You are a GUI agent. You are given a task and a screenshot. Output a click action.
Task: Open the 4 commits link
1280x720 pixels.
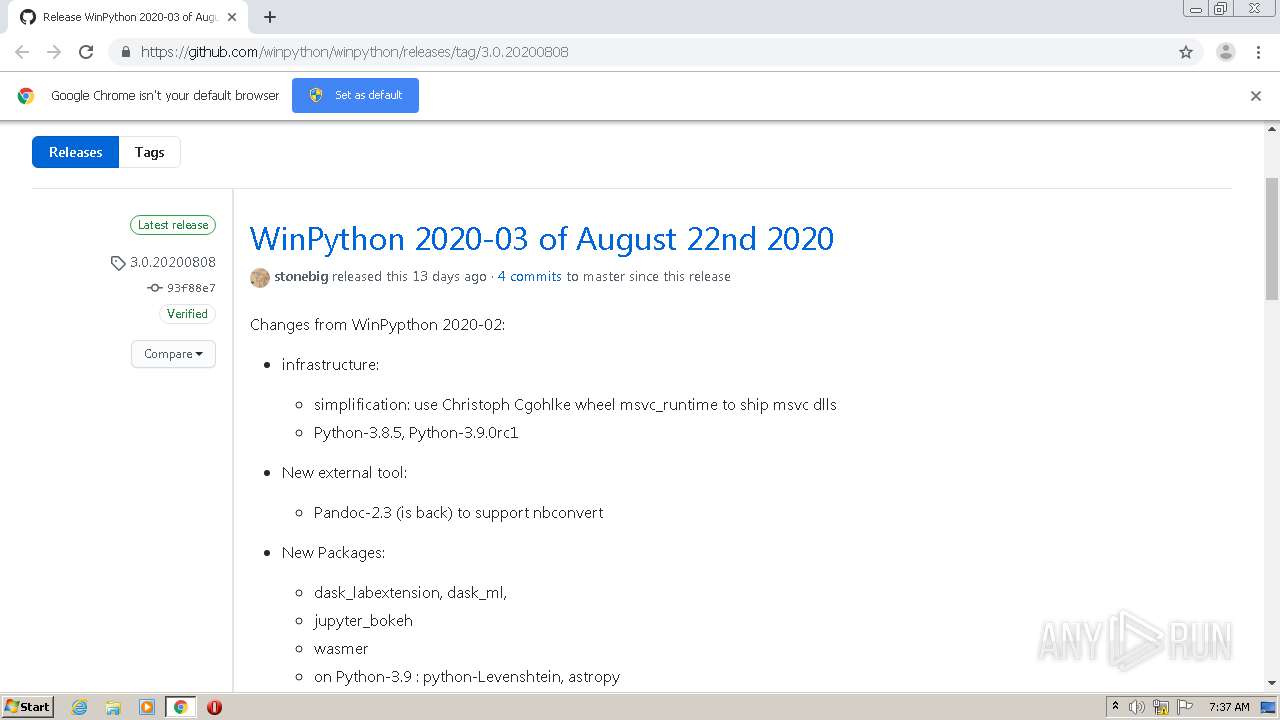point(529,276)
